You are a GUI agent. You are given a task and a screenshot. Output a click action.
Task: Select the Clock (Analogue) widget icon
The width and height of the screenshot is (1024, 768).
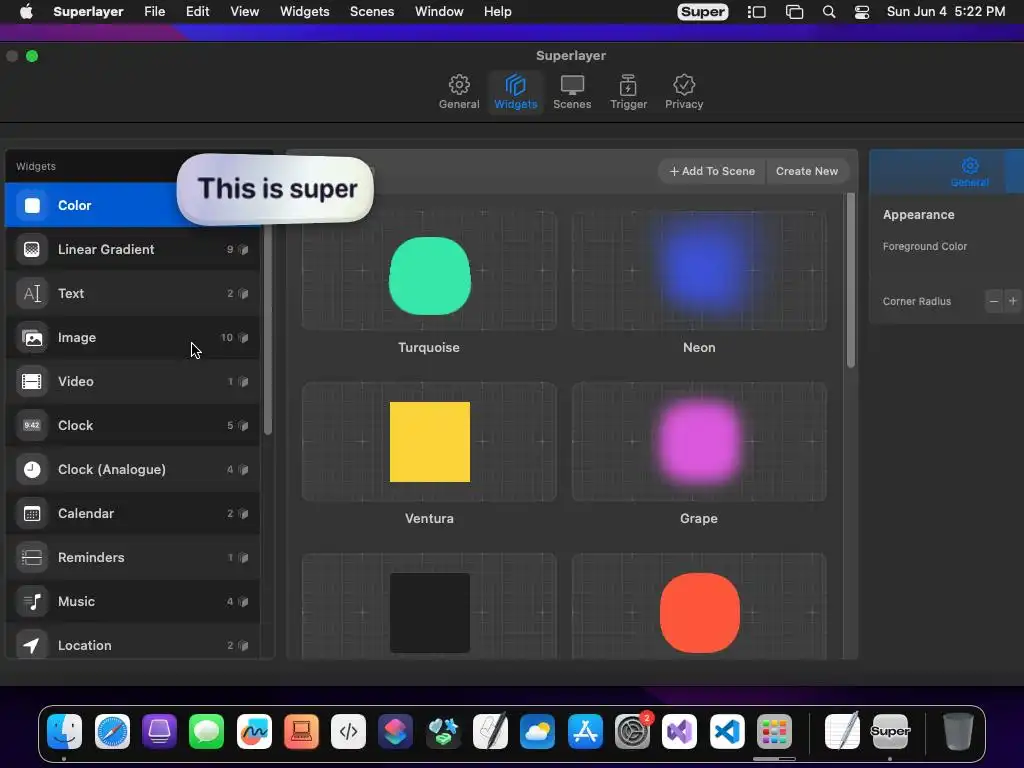pyautogui.click(x=32, y=470)
